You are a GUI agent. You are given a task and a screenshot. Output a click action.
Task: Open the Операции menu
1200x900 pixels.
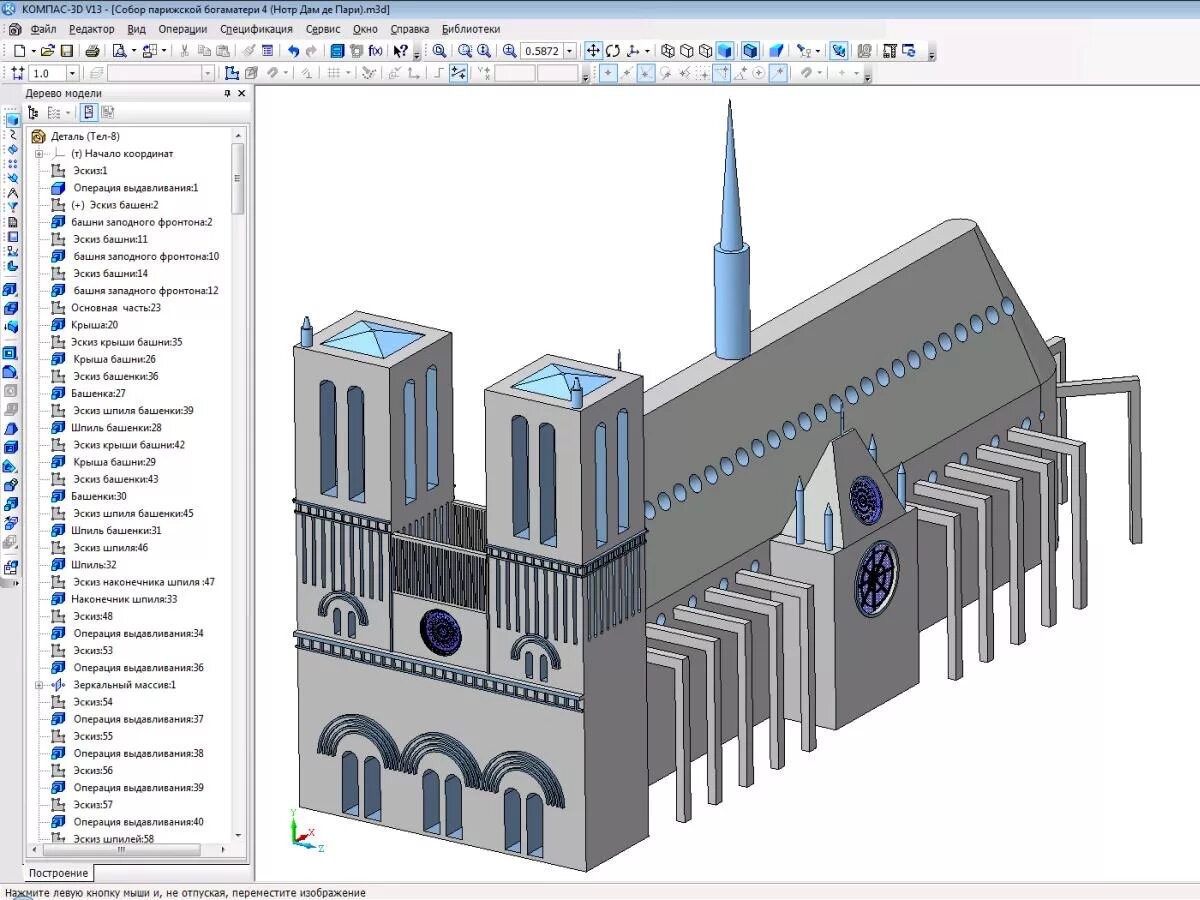tap(182, 29)
